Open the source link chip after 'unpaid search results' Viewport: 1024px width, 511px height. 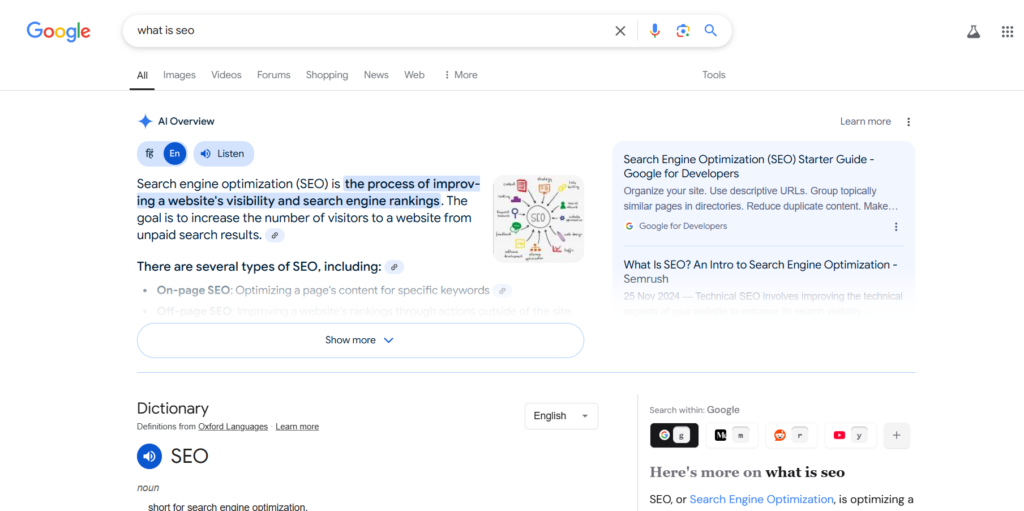click(275, 235)
